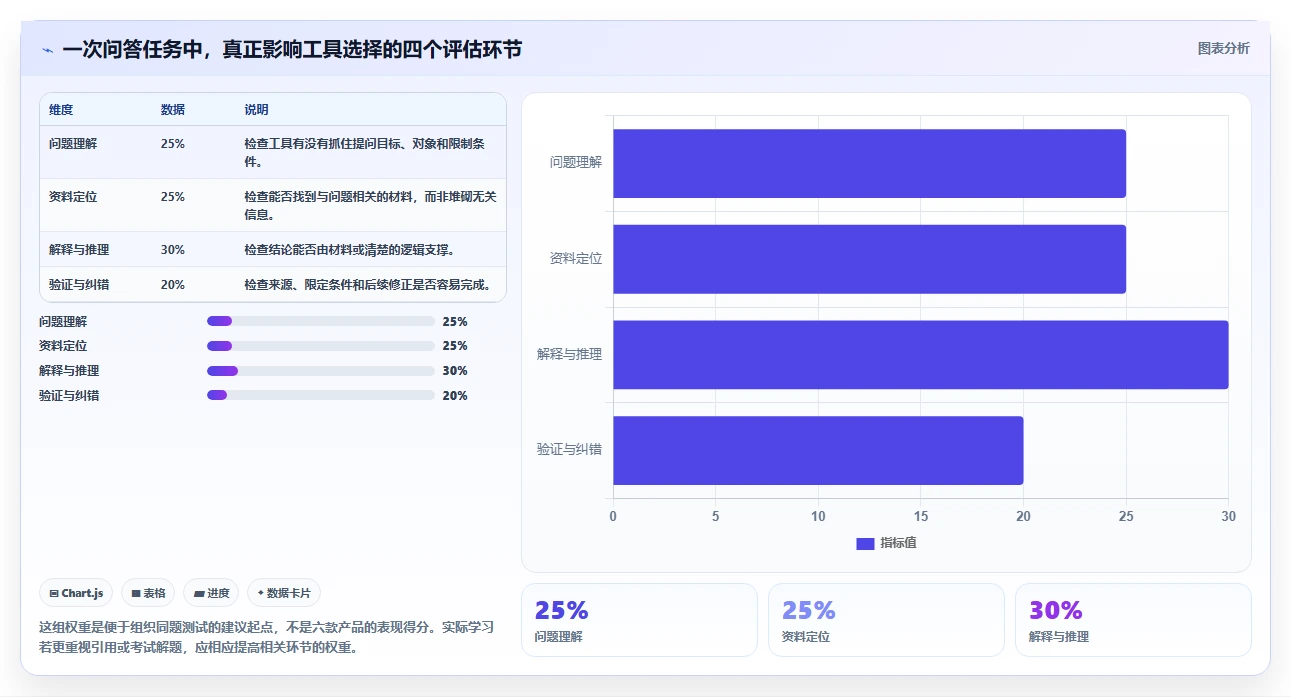Viewport: 1291px width, 697px height.
Task: Click the 数据卡片 chip
Action: pos(284,593)
